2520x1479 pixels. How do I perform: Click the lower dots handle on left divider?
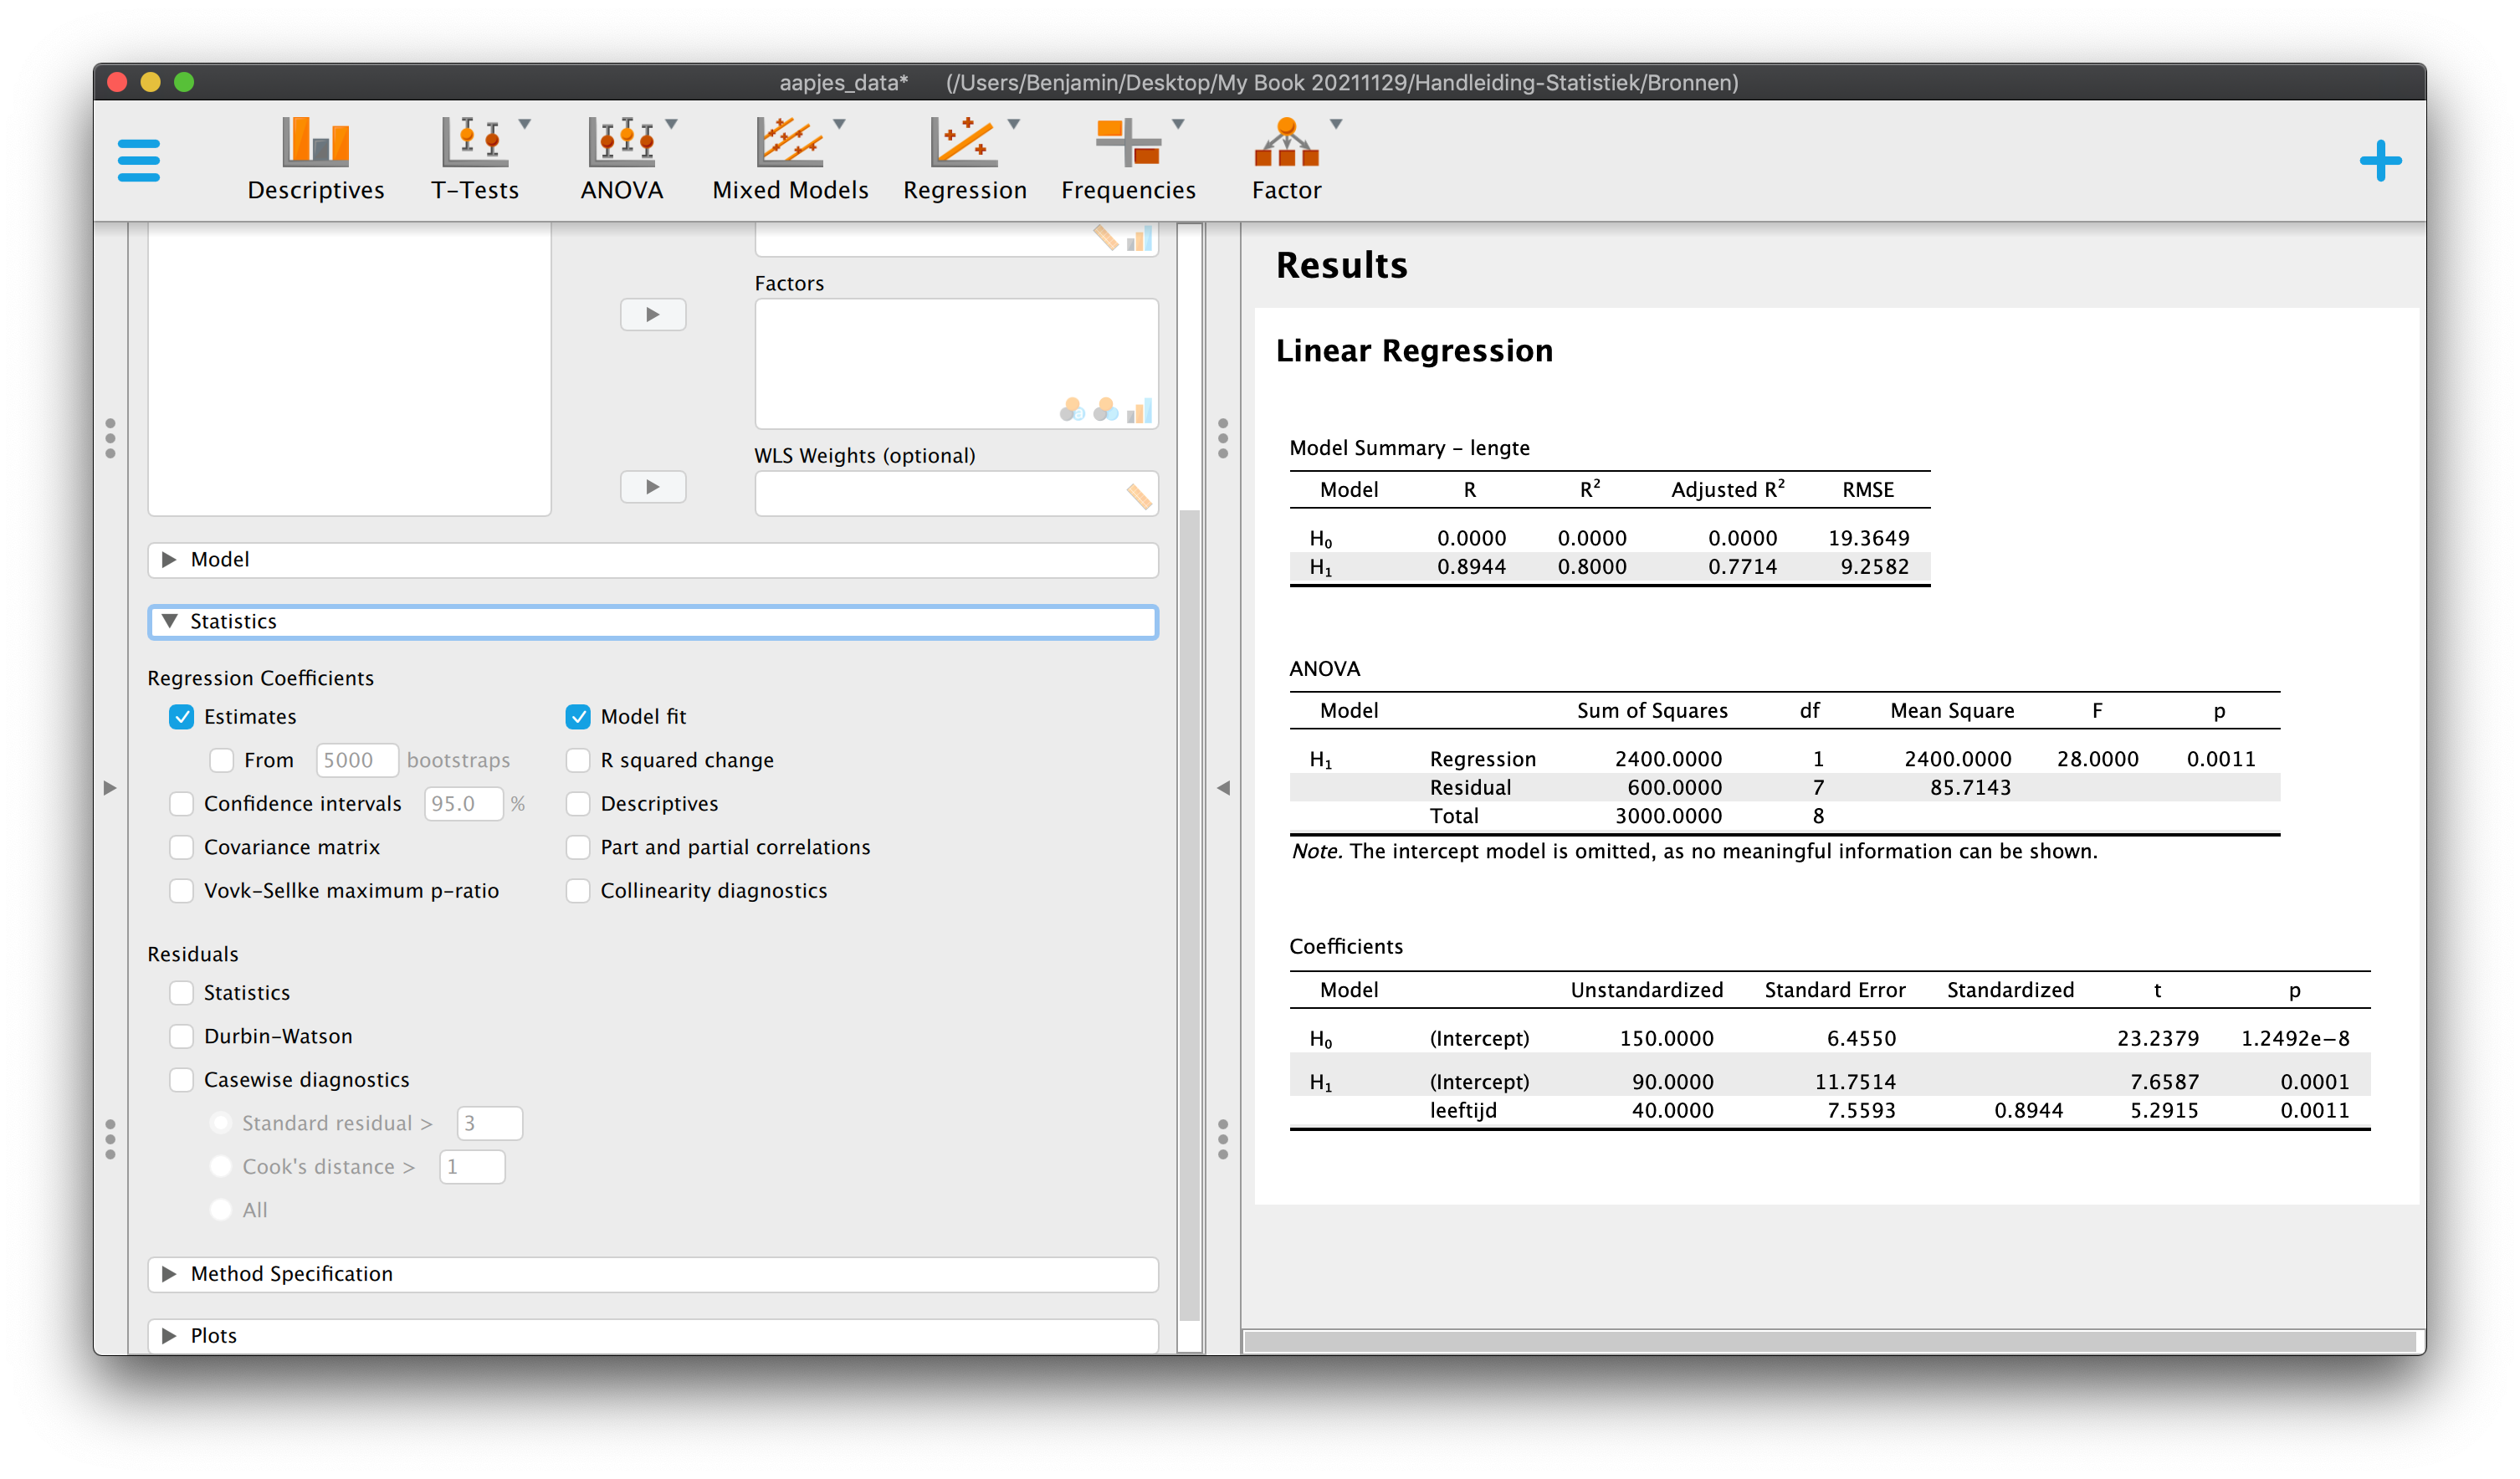(x=110, y=1139)
